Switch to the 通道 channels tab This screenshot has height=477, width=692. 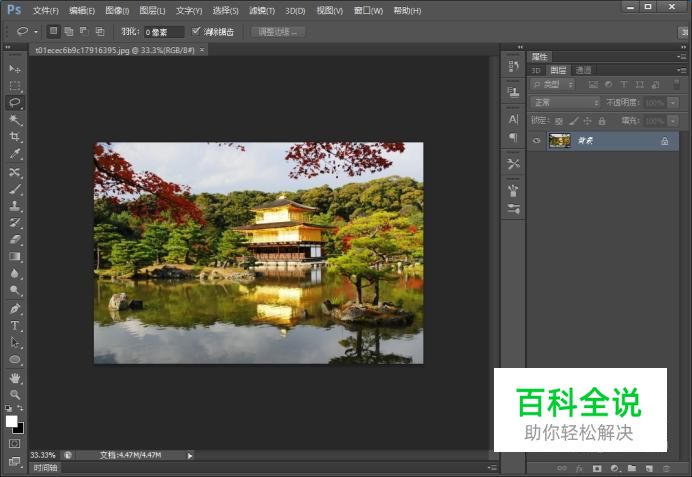(x=583, y=70)
